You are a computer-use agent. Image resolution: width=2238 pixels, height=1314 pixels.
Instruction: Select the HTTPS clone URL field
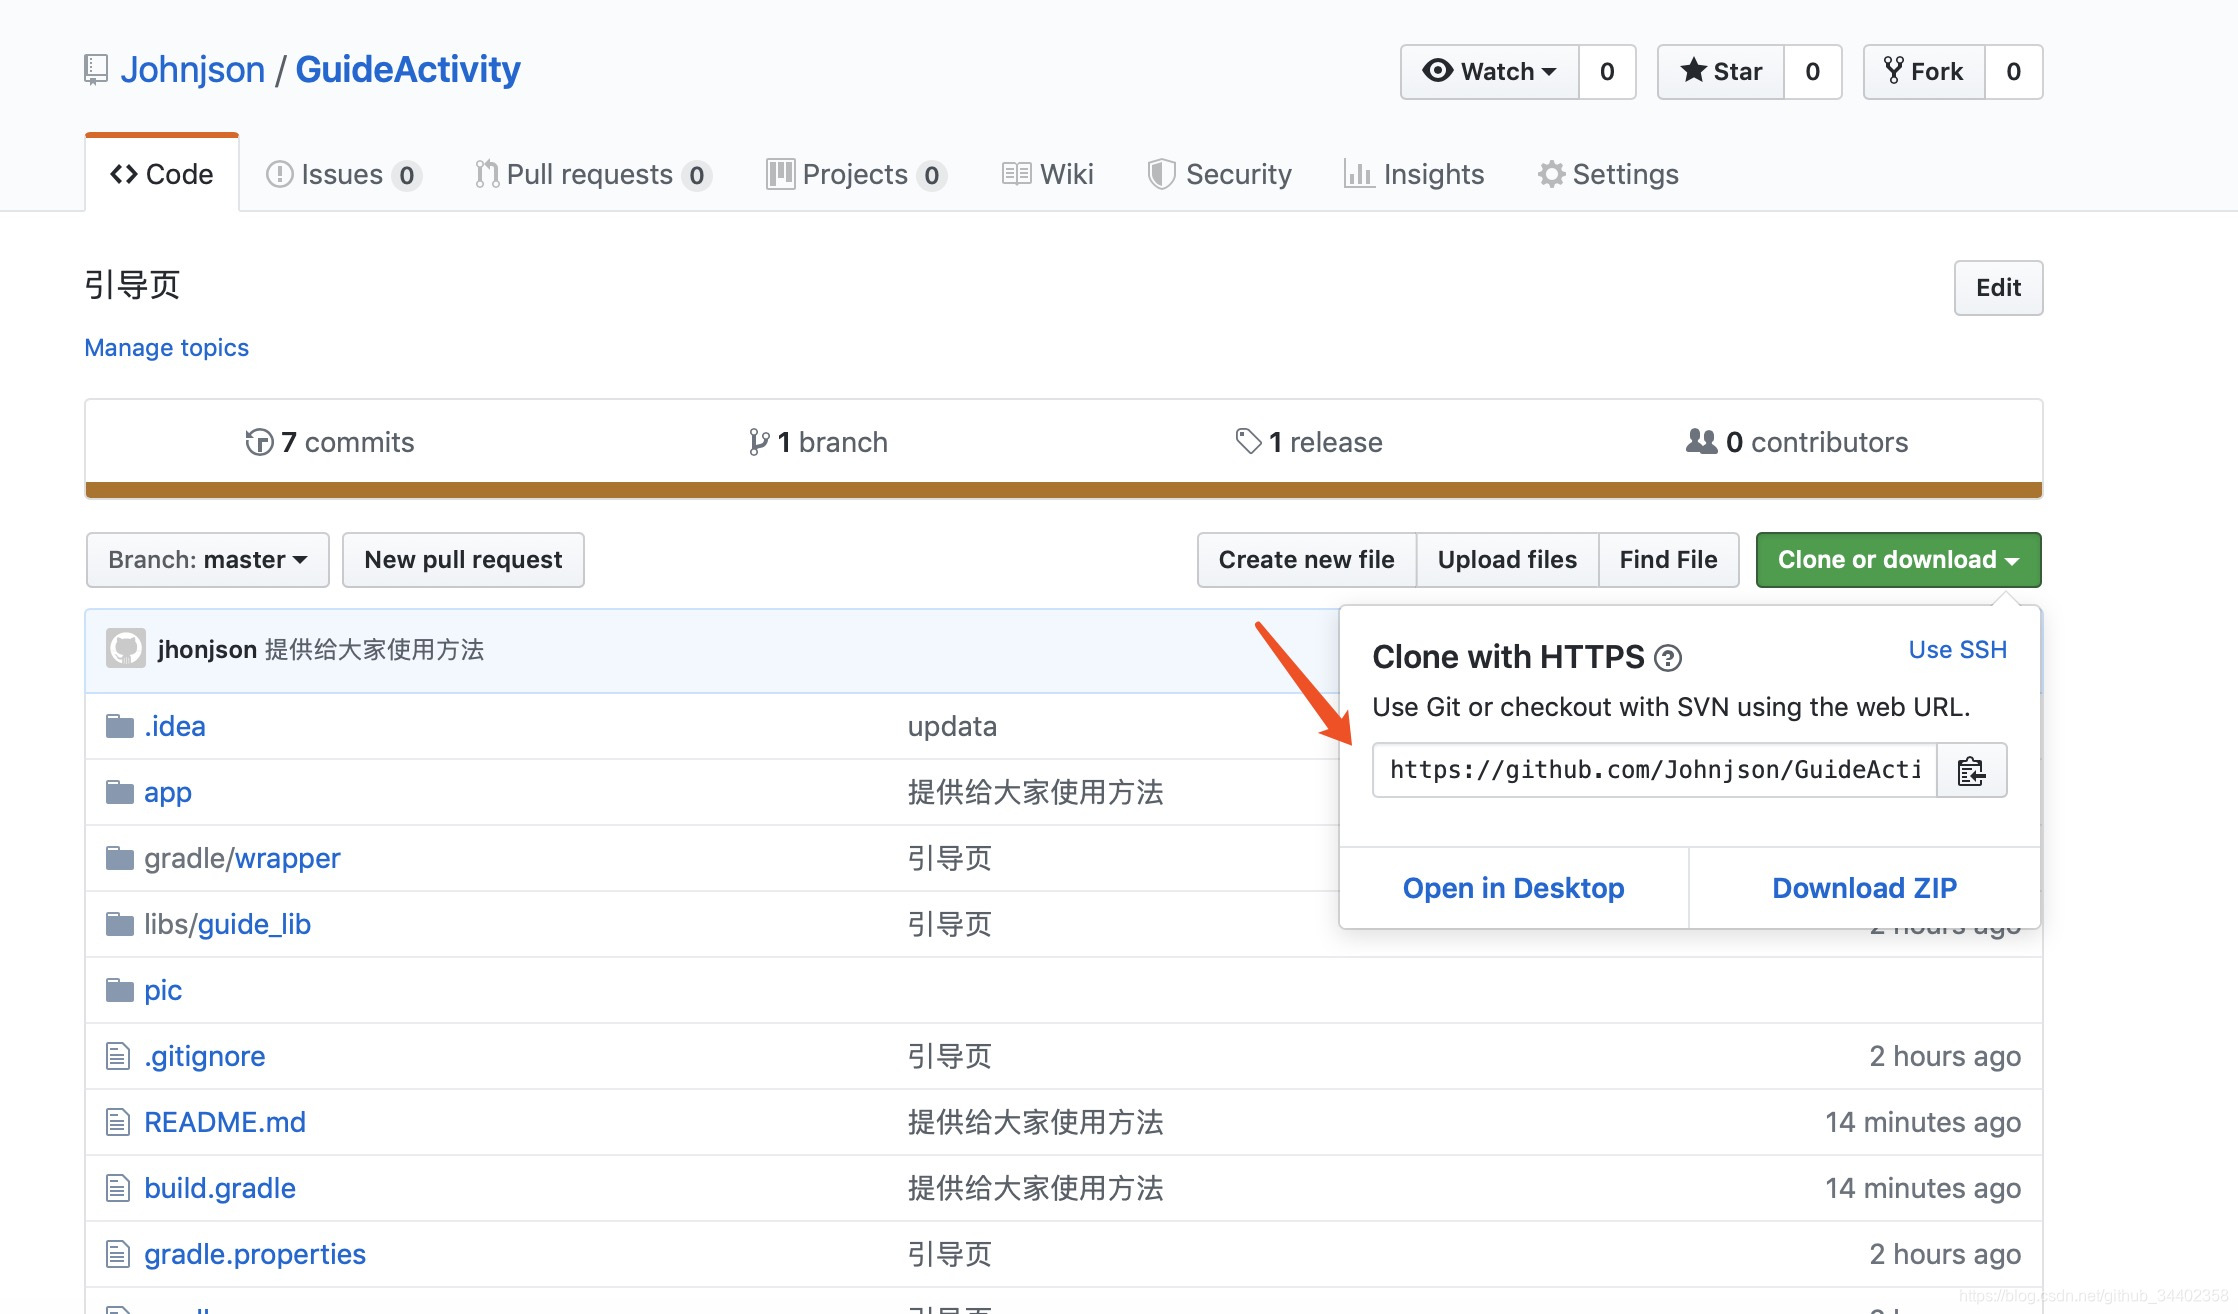click(x=1654, y=770)
